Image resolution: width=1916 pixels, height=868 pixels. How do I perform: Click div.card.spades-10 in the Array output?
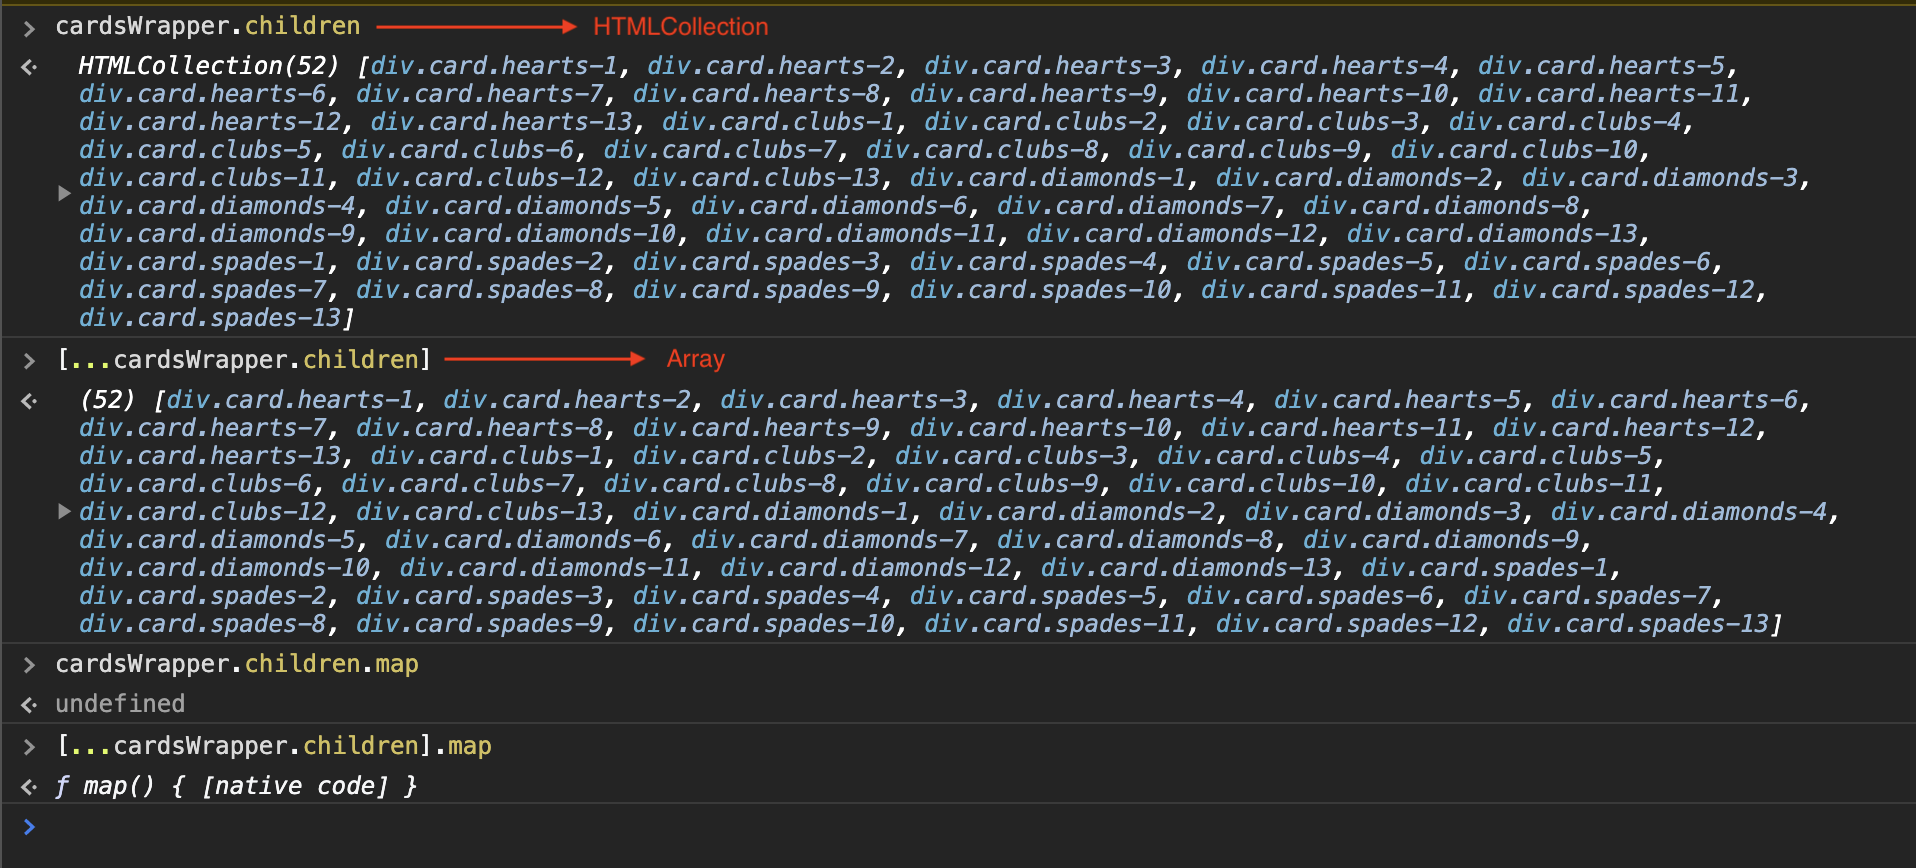pos(763,624)
